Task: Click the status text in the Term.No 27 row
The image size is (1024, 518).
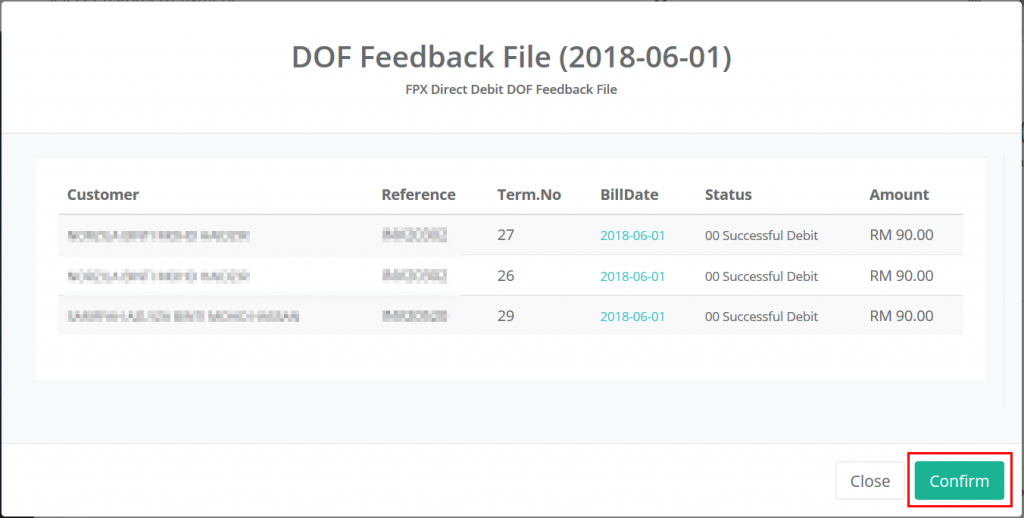Action: (x=761, y=236)
